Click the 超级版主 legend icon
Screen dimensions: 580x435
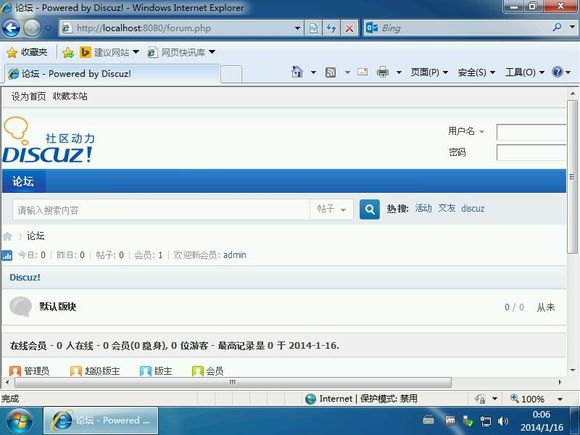pos(76,371)
